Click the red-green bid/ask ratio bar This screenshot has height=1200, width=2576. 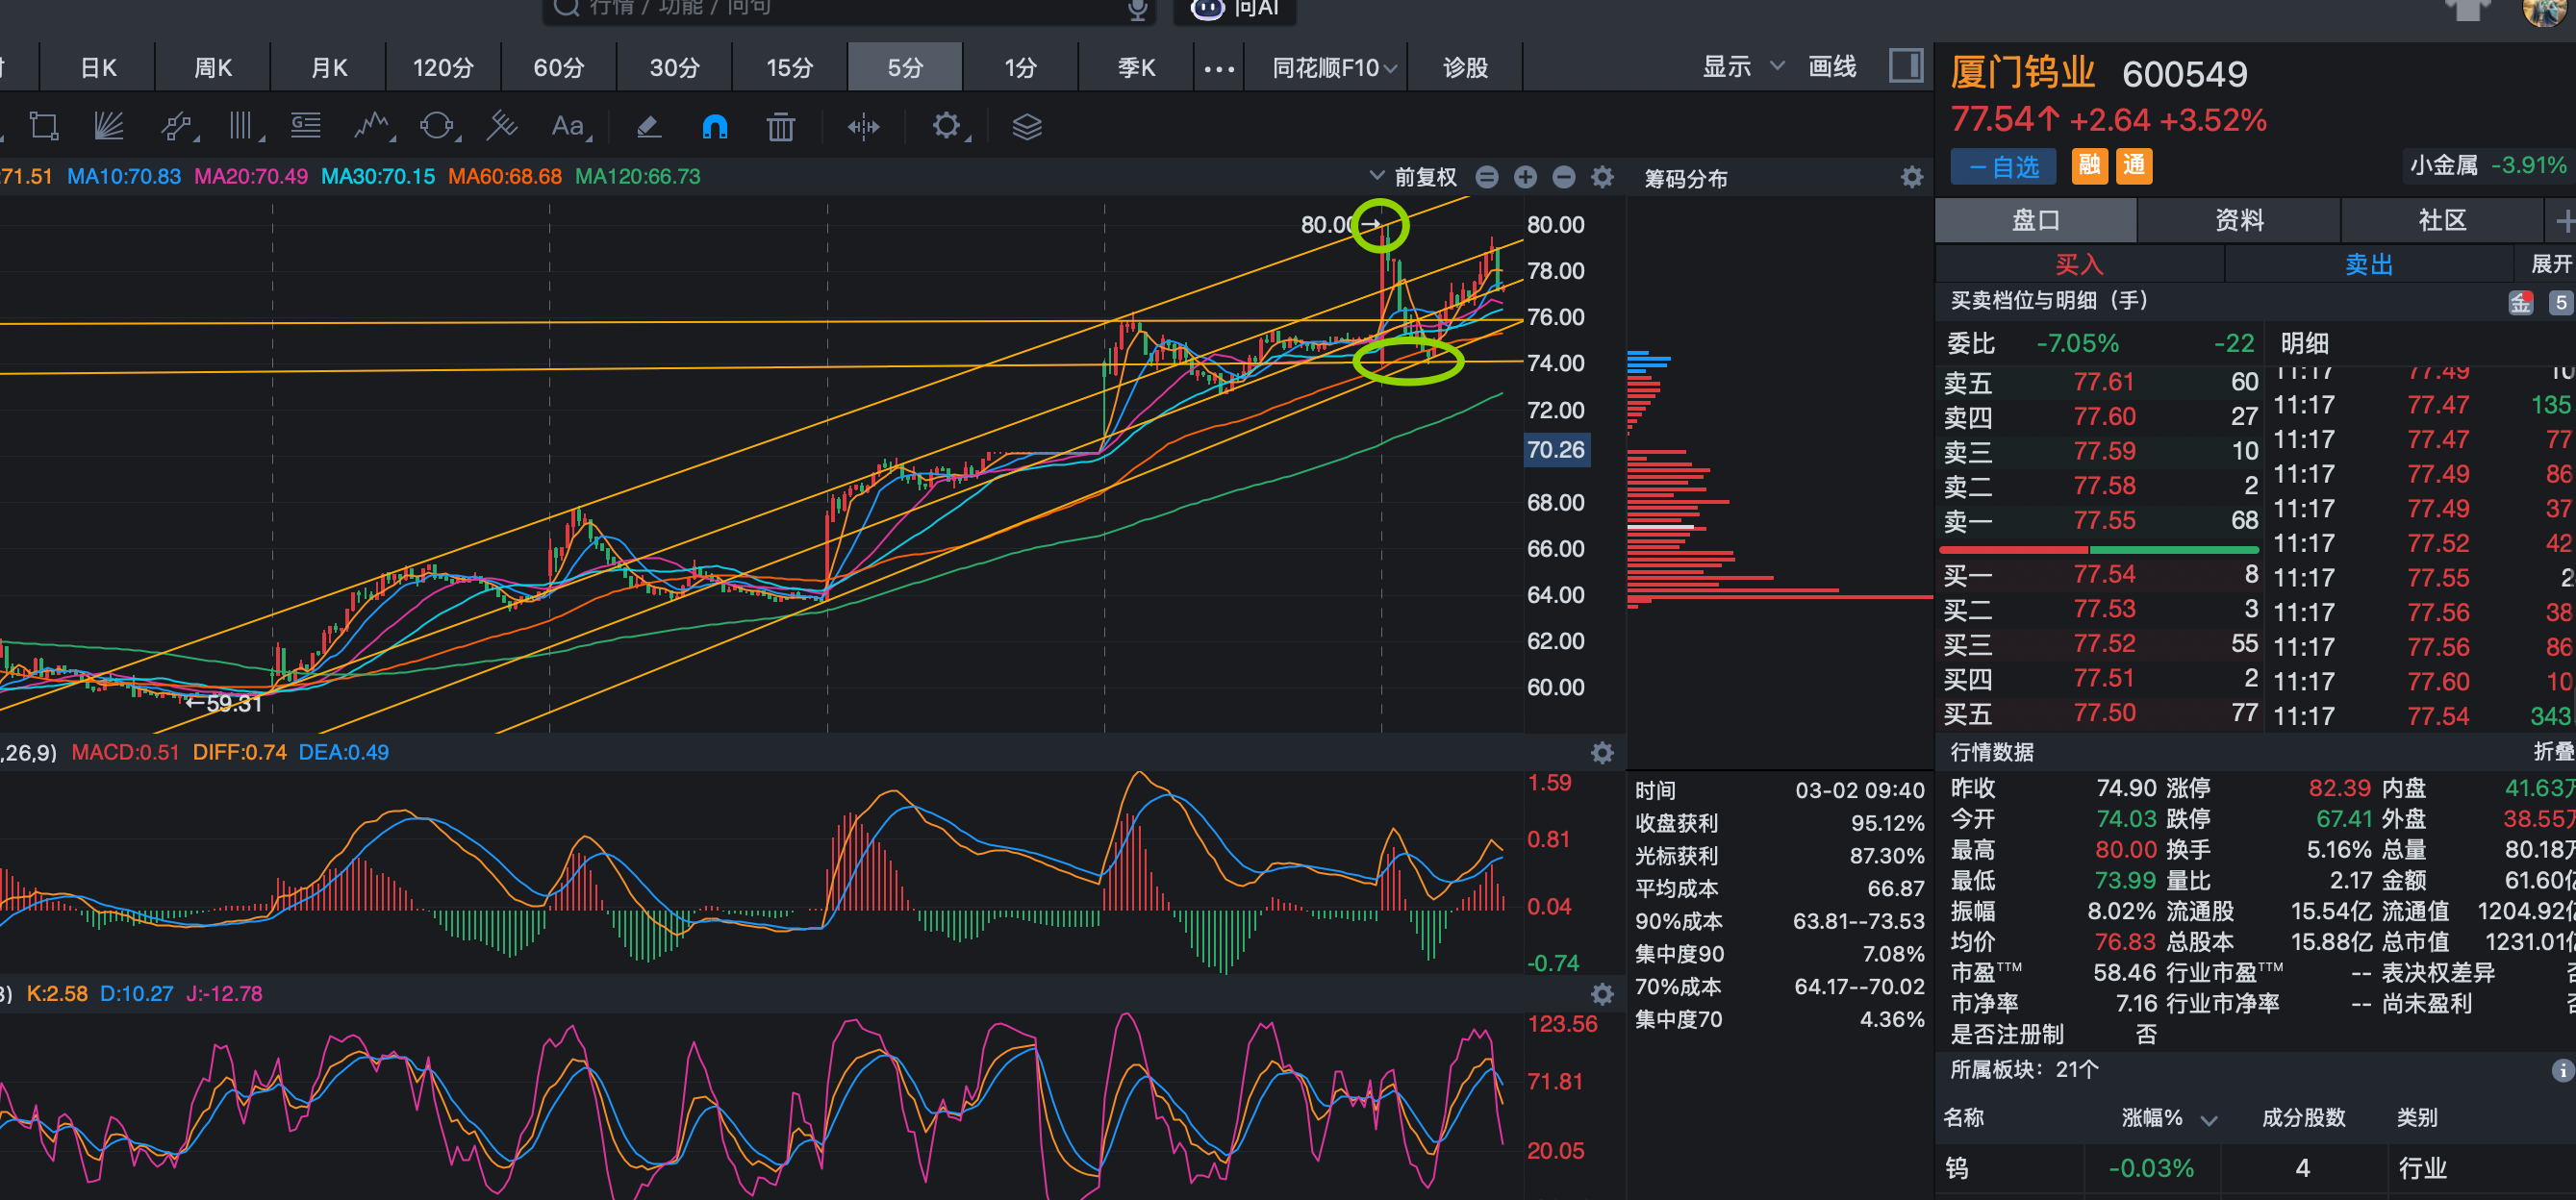coord(2098,550)
